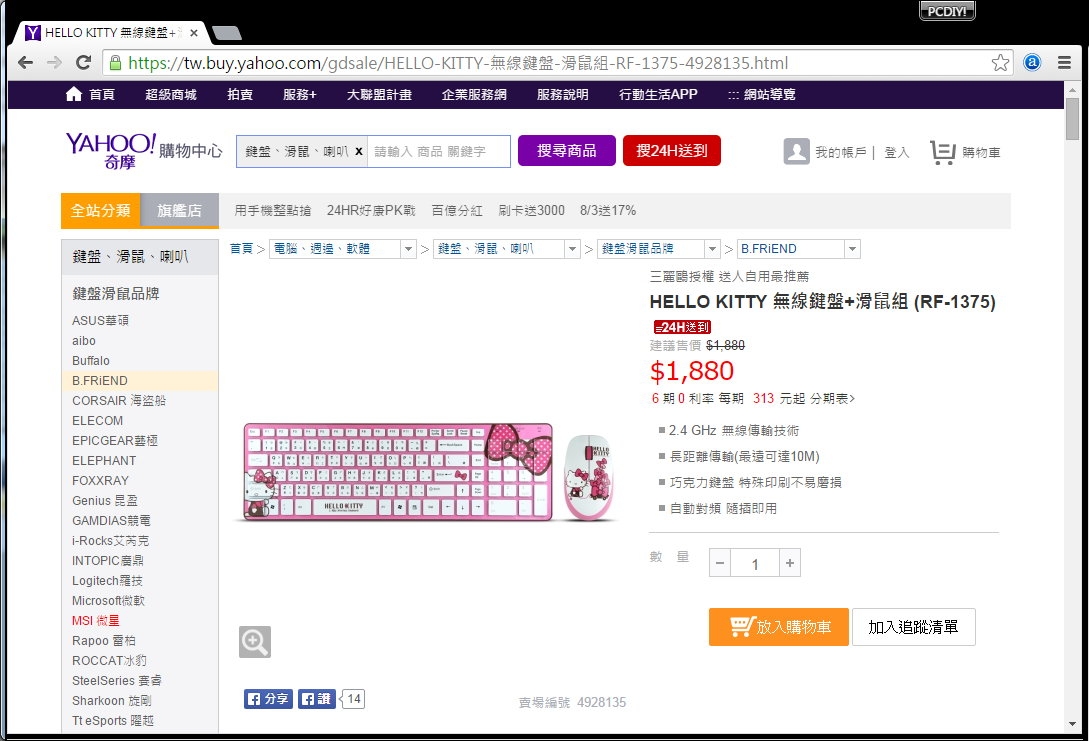Like the product with the Facebook 讚 button
1089x741 pixels.
[x=317, y=699]
